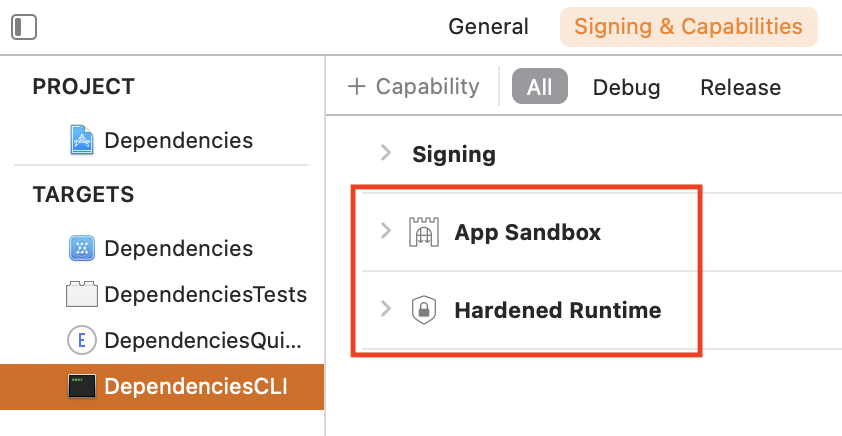
Task: Click the DependenciesQuickLook extension icon
Action: [81, 340]
